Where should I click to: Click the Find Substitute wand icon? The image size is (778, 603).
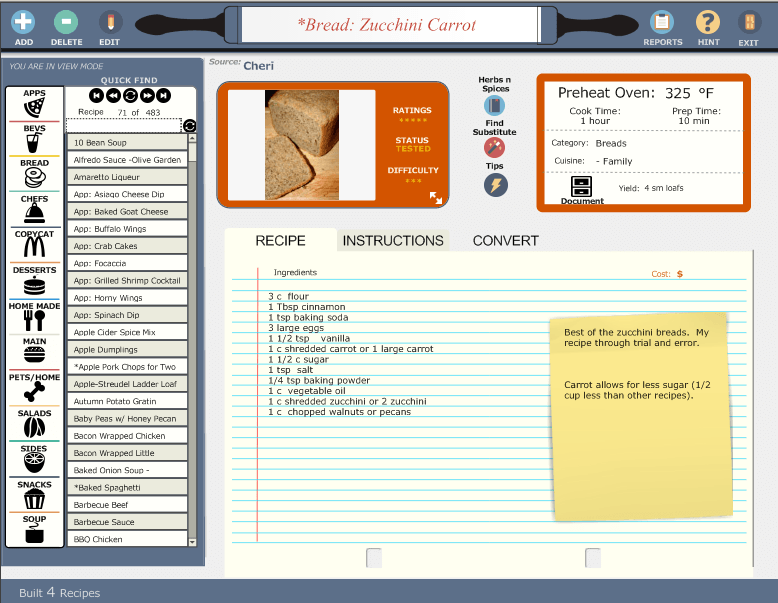pyautogui.click(x=495, y=147)
